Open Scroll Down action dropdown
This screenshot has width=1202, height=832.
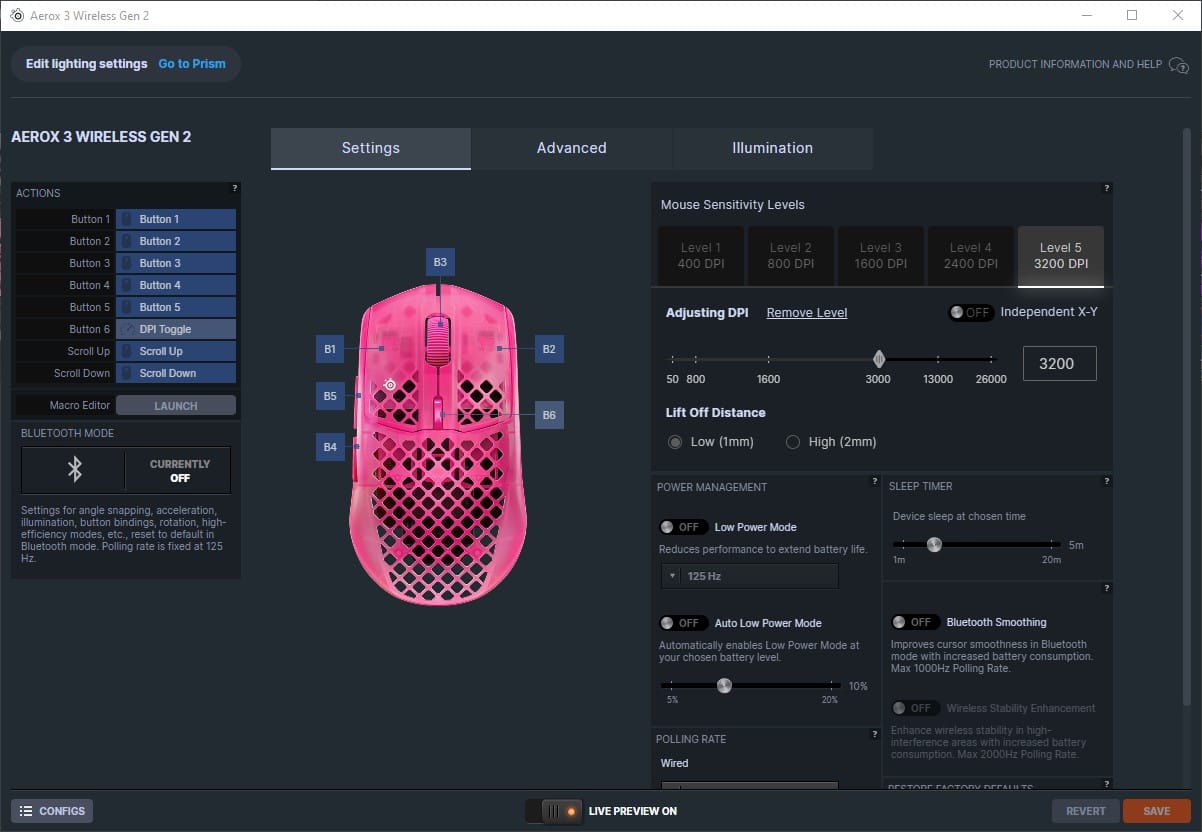(176, 373)
